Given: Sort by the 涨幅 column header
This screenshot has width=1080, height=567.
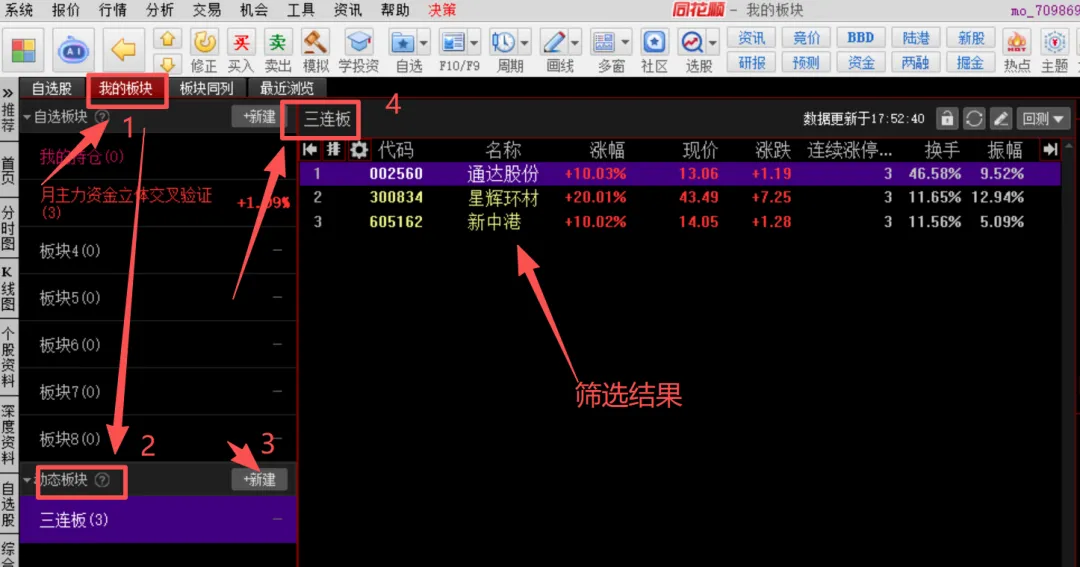Looking at the screenshot, I should click(606, 150).
